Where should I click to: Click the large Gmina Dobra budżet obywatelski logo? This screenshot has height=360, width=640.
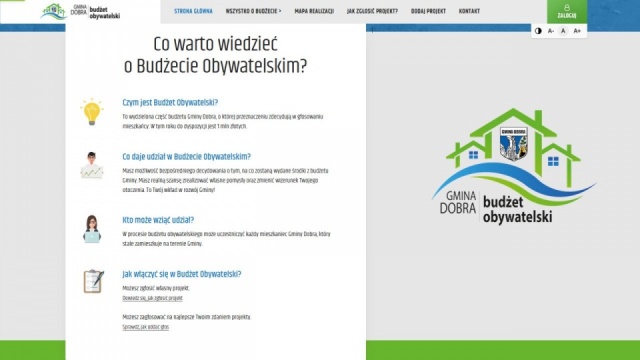(513, 166)
